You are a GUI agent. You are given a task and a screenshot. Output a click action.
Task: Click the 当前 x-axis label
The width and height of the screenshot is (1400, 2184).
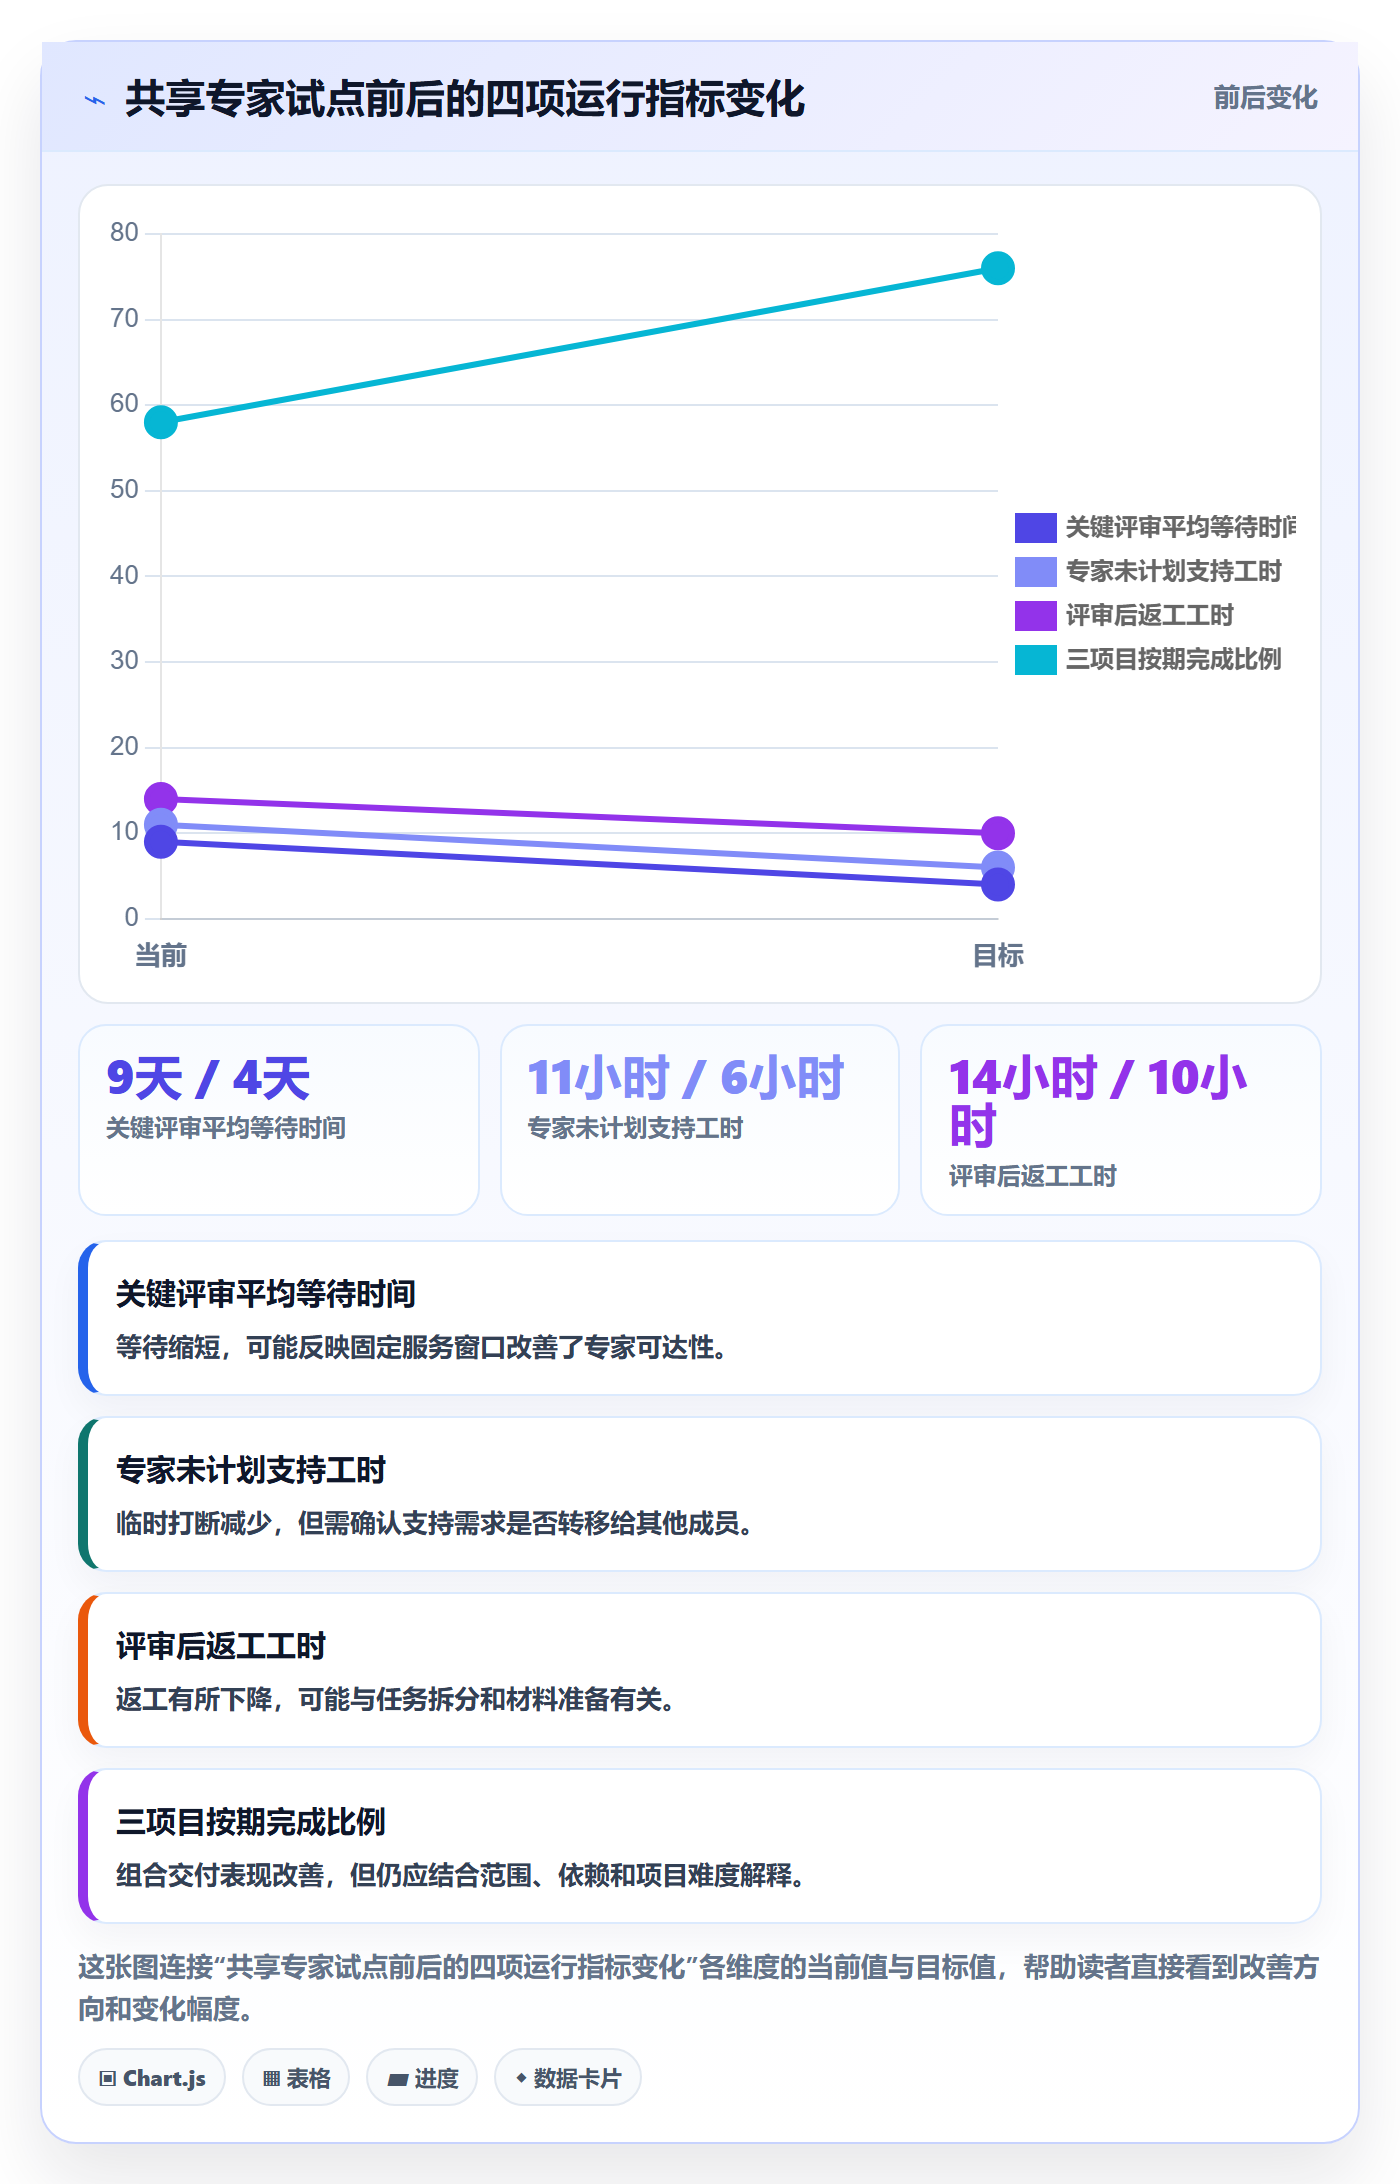click(161, 956)
